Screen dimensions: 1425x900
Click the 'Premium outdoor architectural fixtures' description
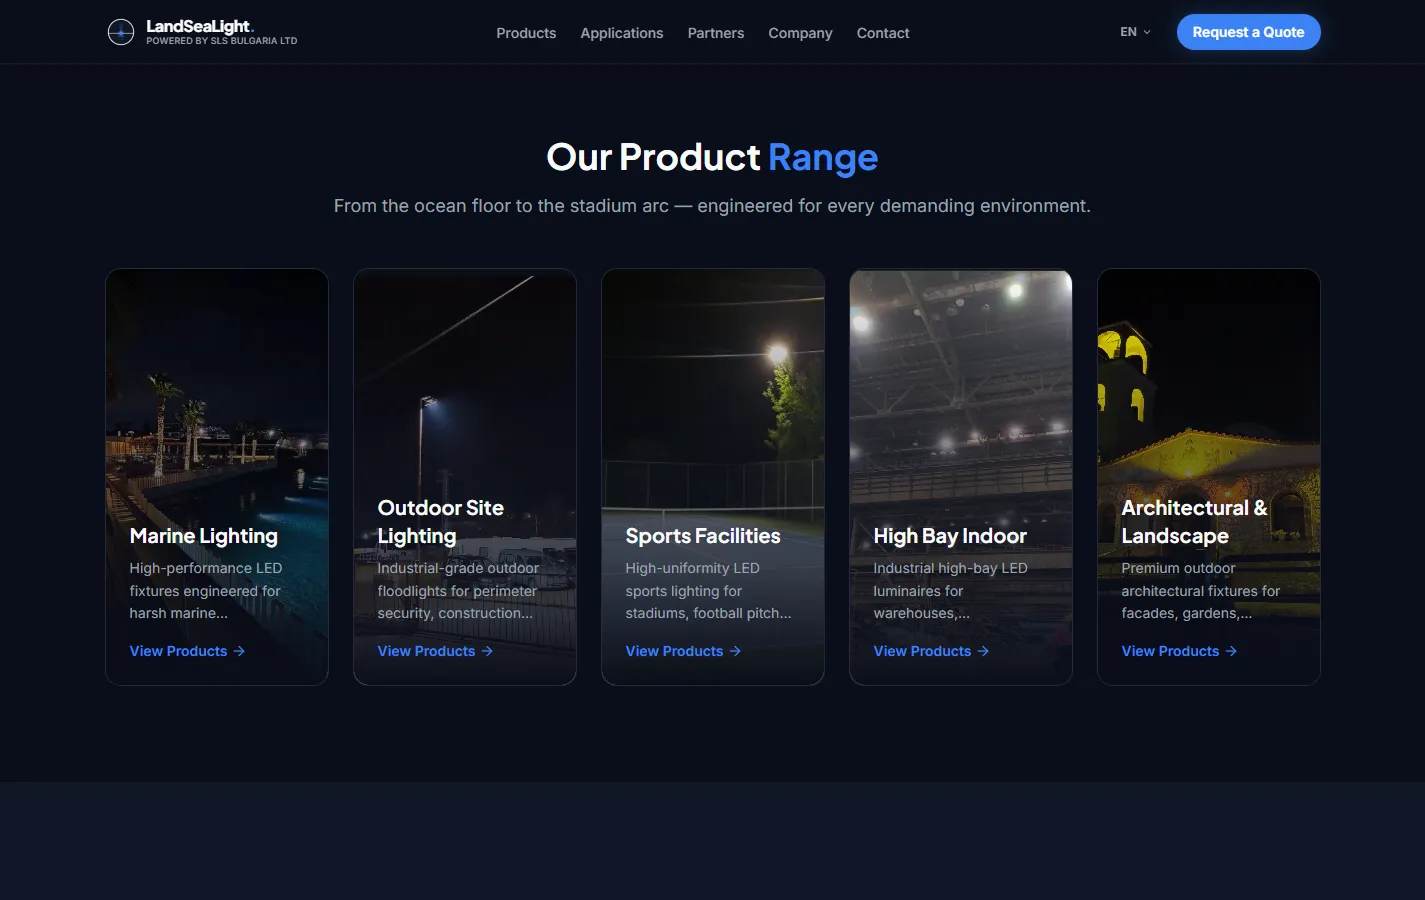[x=1200, y=590]
